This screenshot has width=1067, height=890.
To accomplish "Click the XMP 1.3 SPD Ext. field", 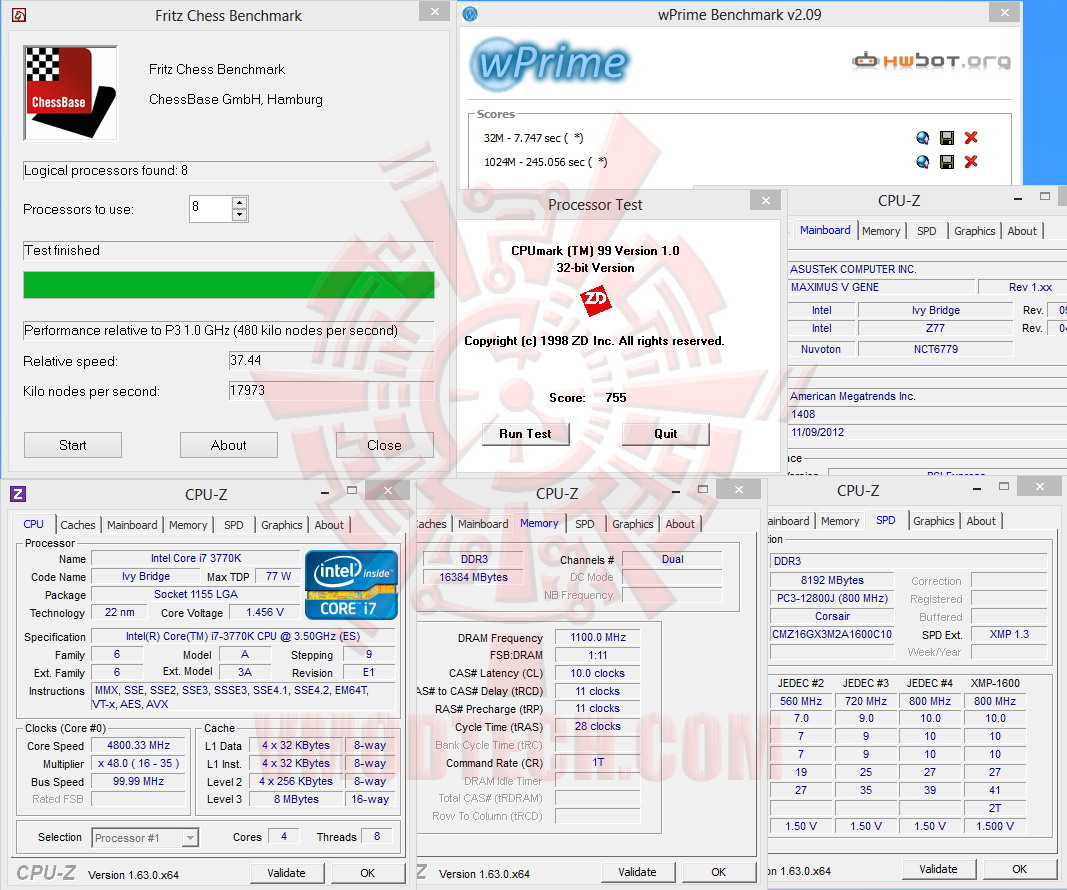I will [x=1009, y=634].
